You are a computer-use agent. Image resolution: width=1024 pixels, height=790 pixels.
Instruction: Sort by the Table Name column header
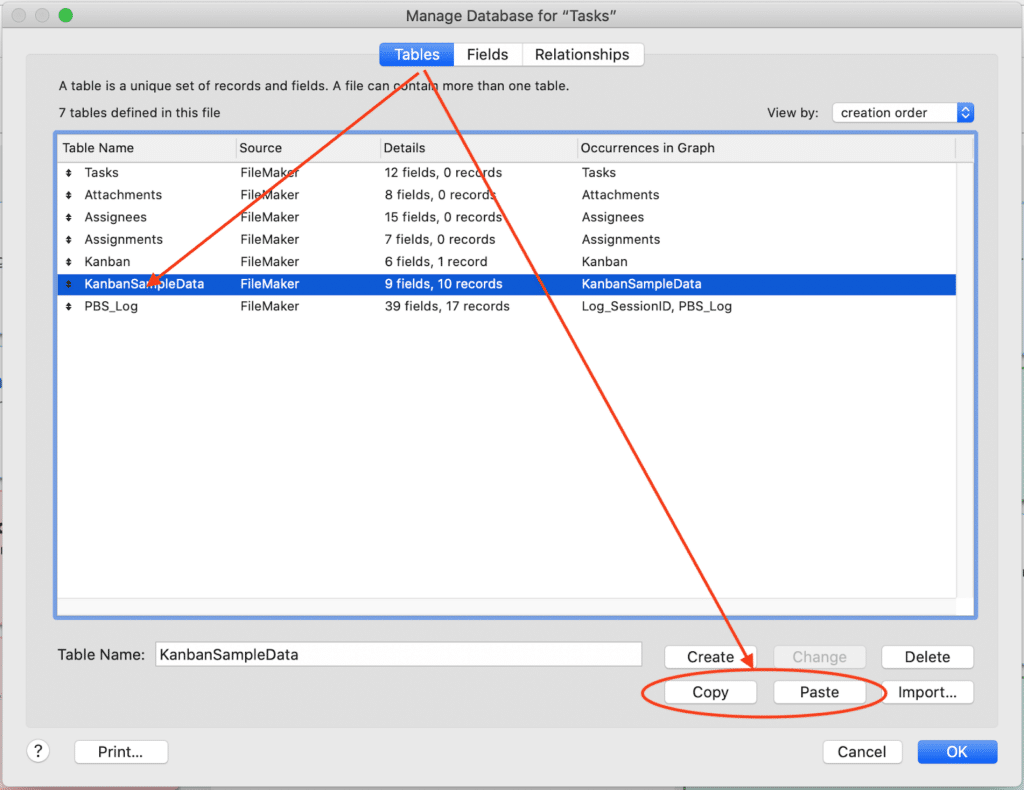[x=146, y=148]
